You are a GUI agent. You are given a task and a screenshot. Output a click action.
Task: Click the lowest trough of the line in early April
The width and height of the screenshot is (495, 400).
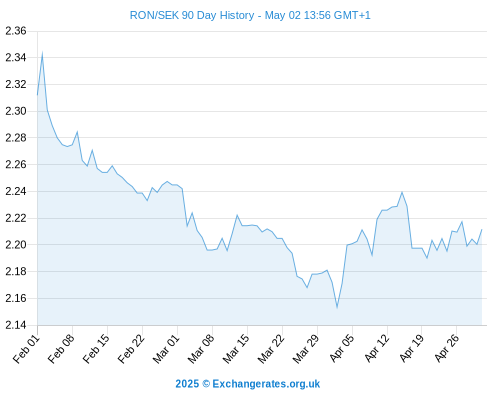pos(337,307)
